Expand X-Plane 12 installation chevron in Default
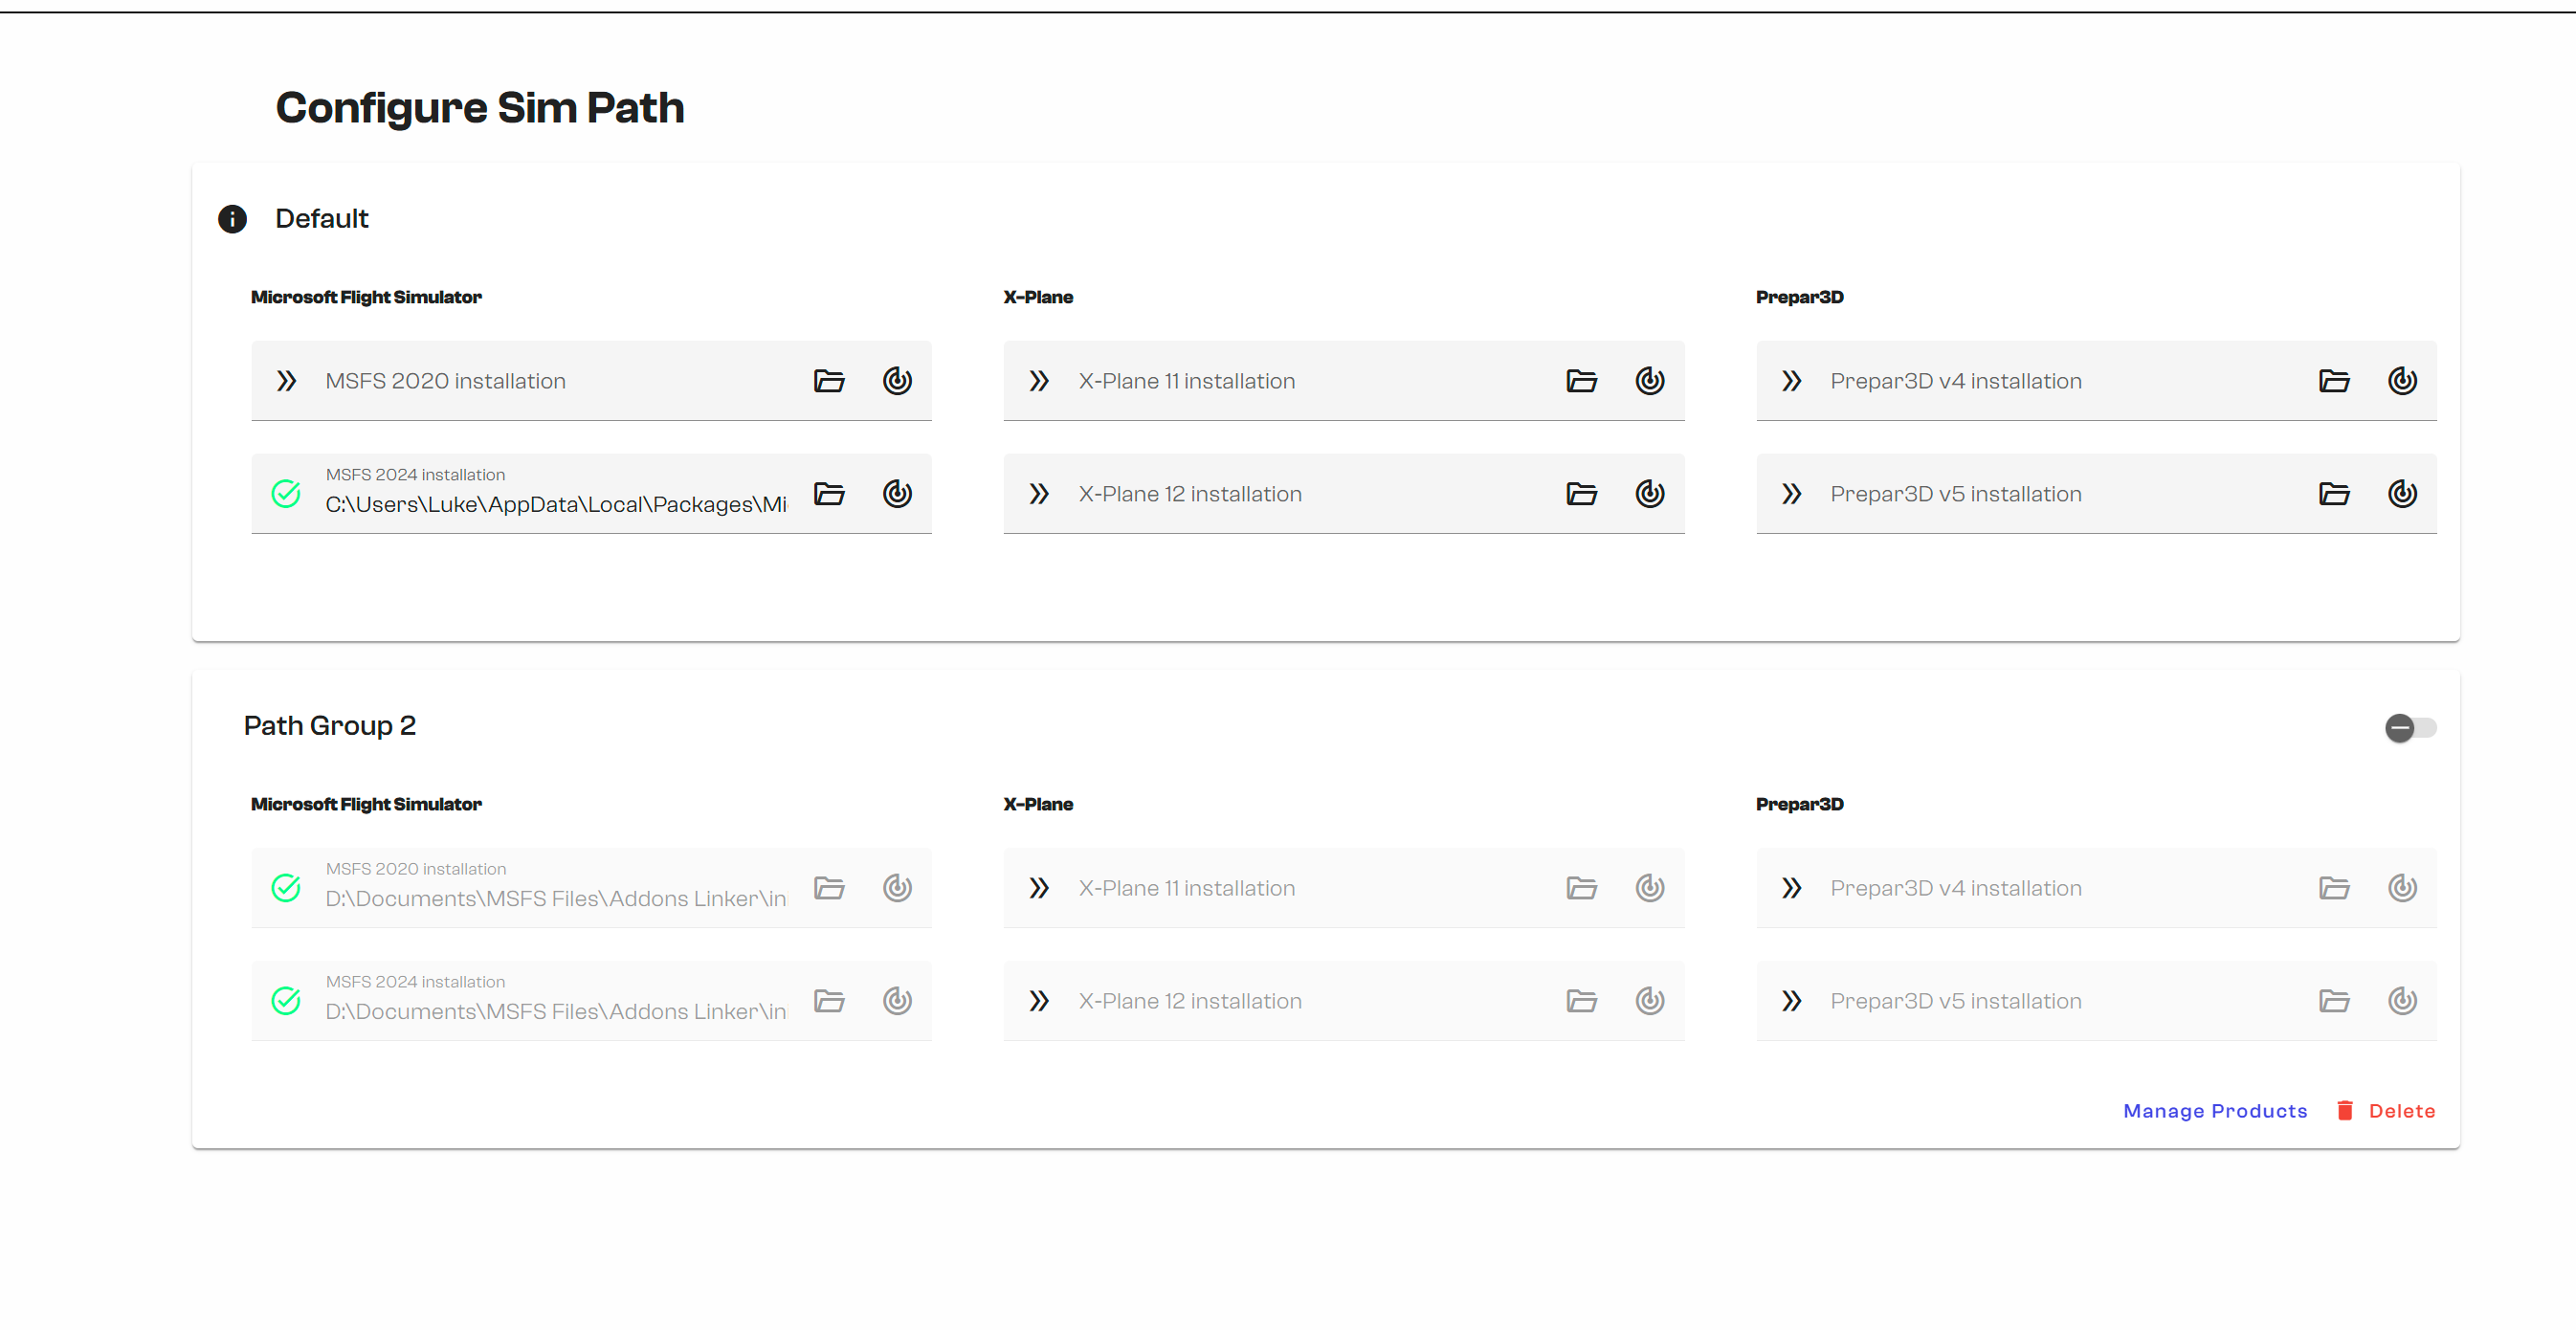This screenshot has height=1330, width=2576. (x=1039, y=494)
